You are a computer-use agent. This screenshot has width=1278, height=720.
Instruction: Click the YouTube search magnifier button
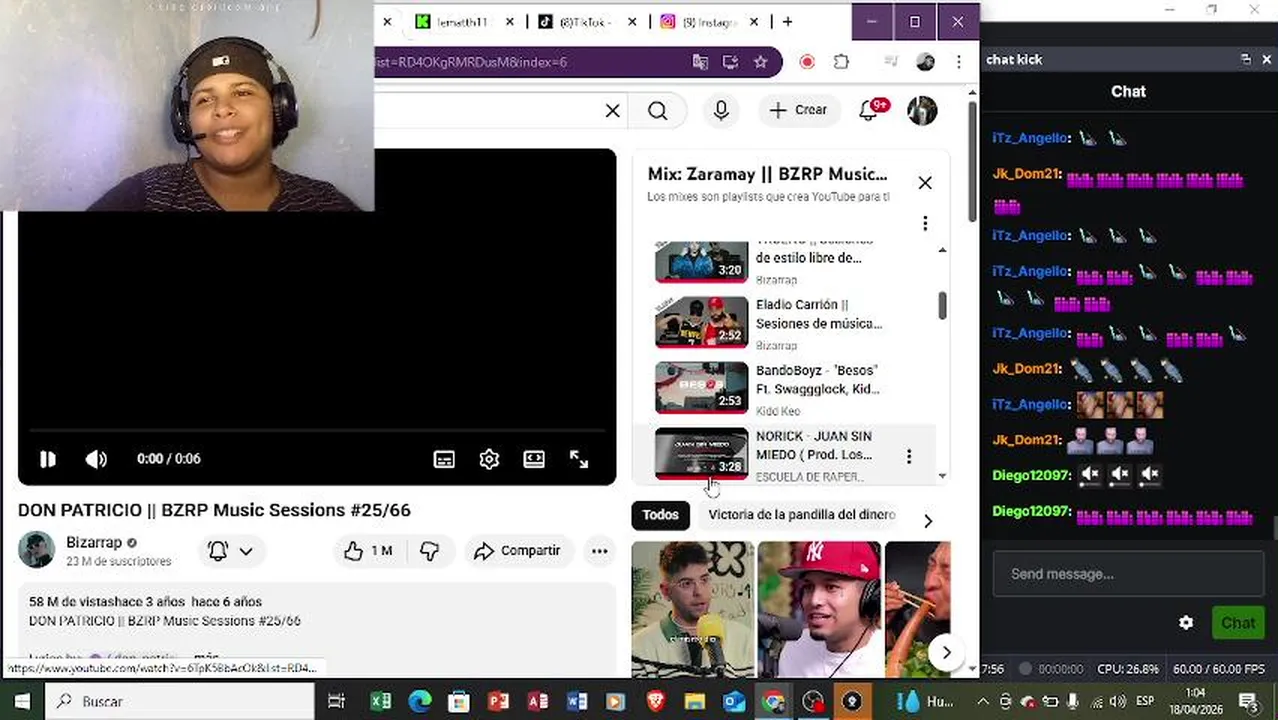click(x=657, y=111)
